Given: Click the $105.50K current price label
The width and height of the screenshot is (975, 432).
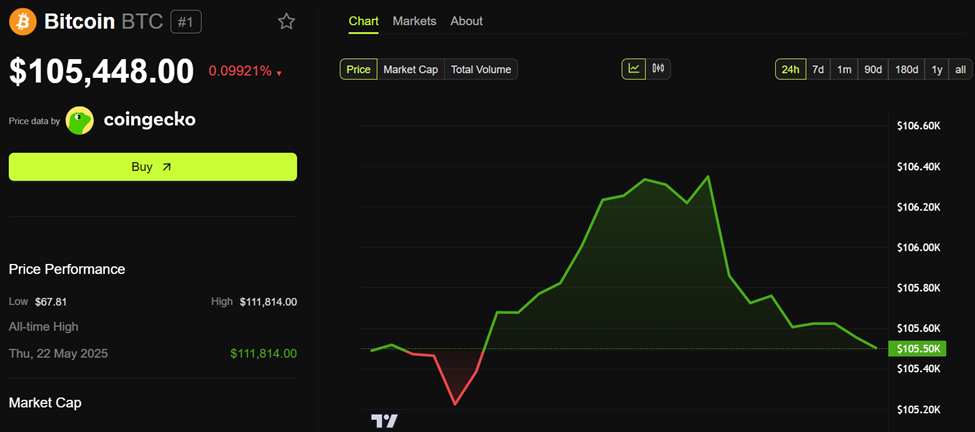Looking at the screenshot, I should pyautogui.click(x=917, y=349).
